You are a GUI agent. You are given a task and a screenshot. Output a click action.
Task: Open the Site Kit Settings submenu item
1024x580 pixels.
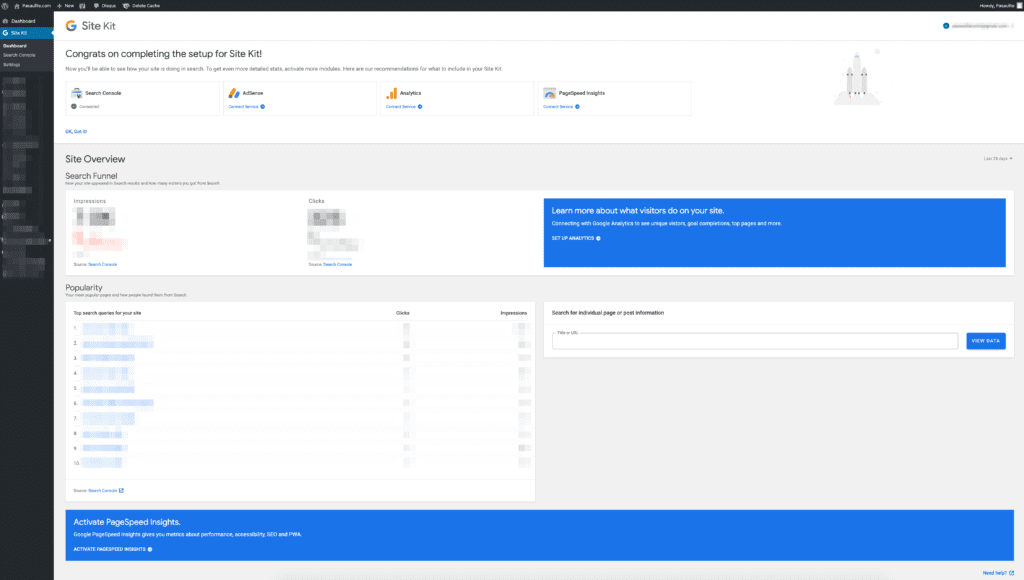[x=11, y=64]
